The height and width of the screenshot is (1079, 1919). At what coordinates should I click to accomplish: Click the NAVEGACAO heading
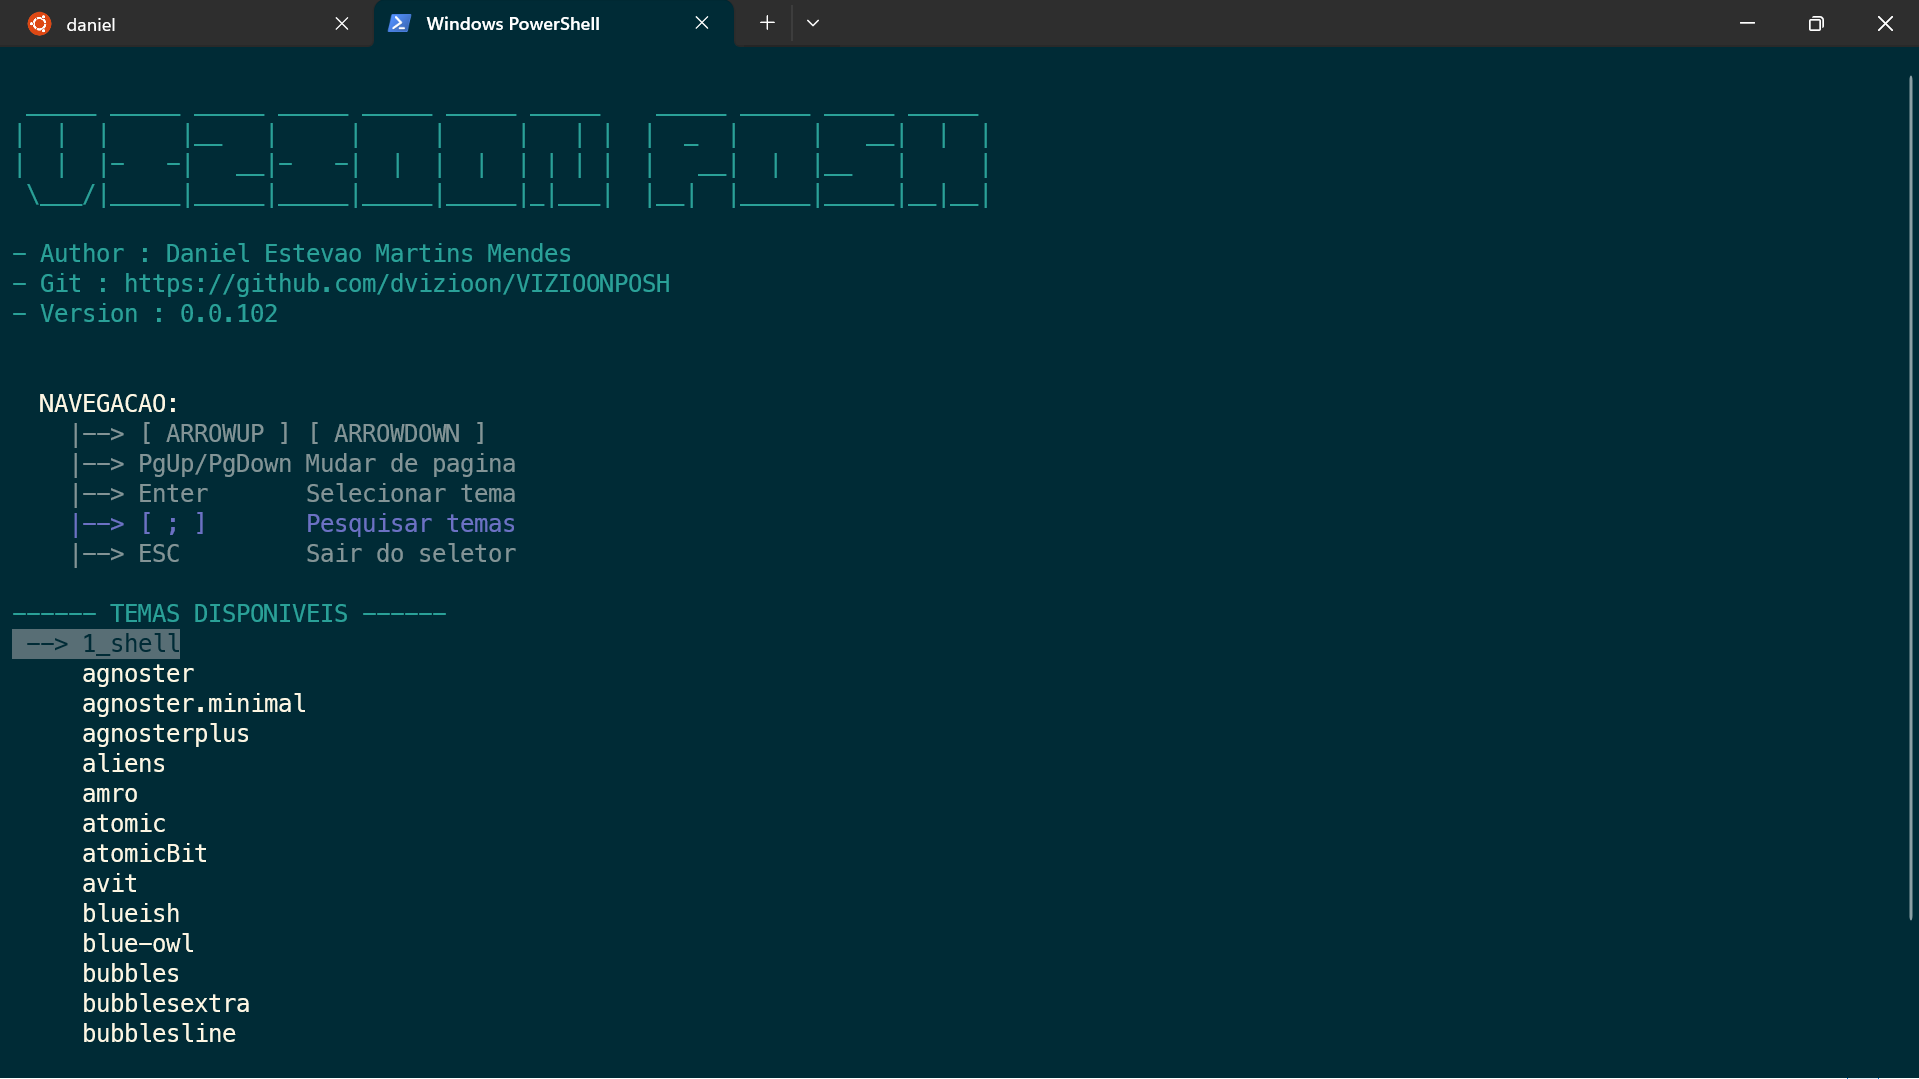pyautogui.click(x=108, y=404)
